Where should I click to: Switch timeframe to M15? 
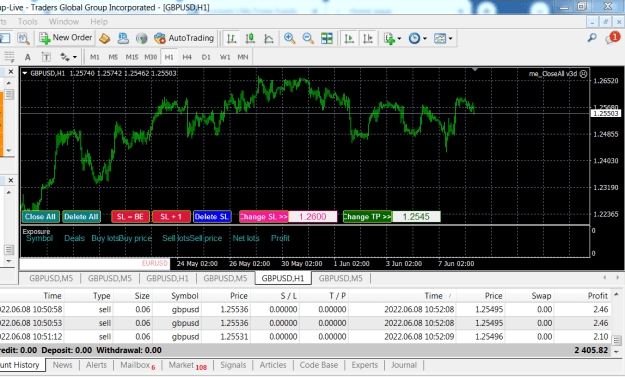click(x=132, y=57)
